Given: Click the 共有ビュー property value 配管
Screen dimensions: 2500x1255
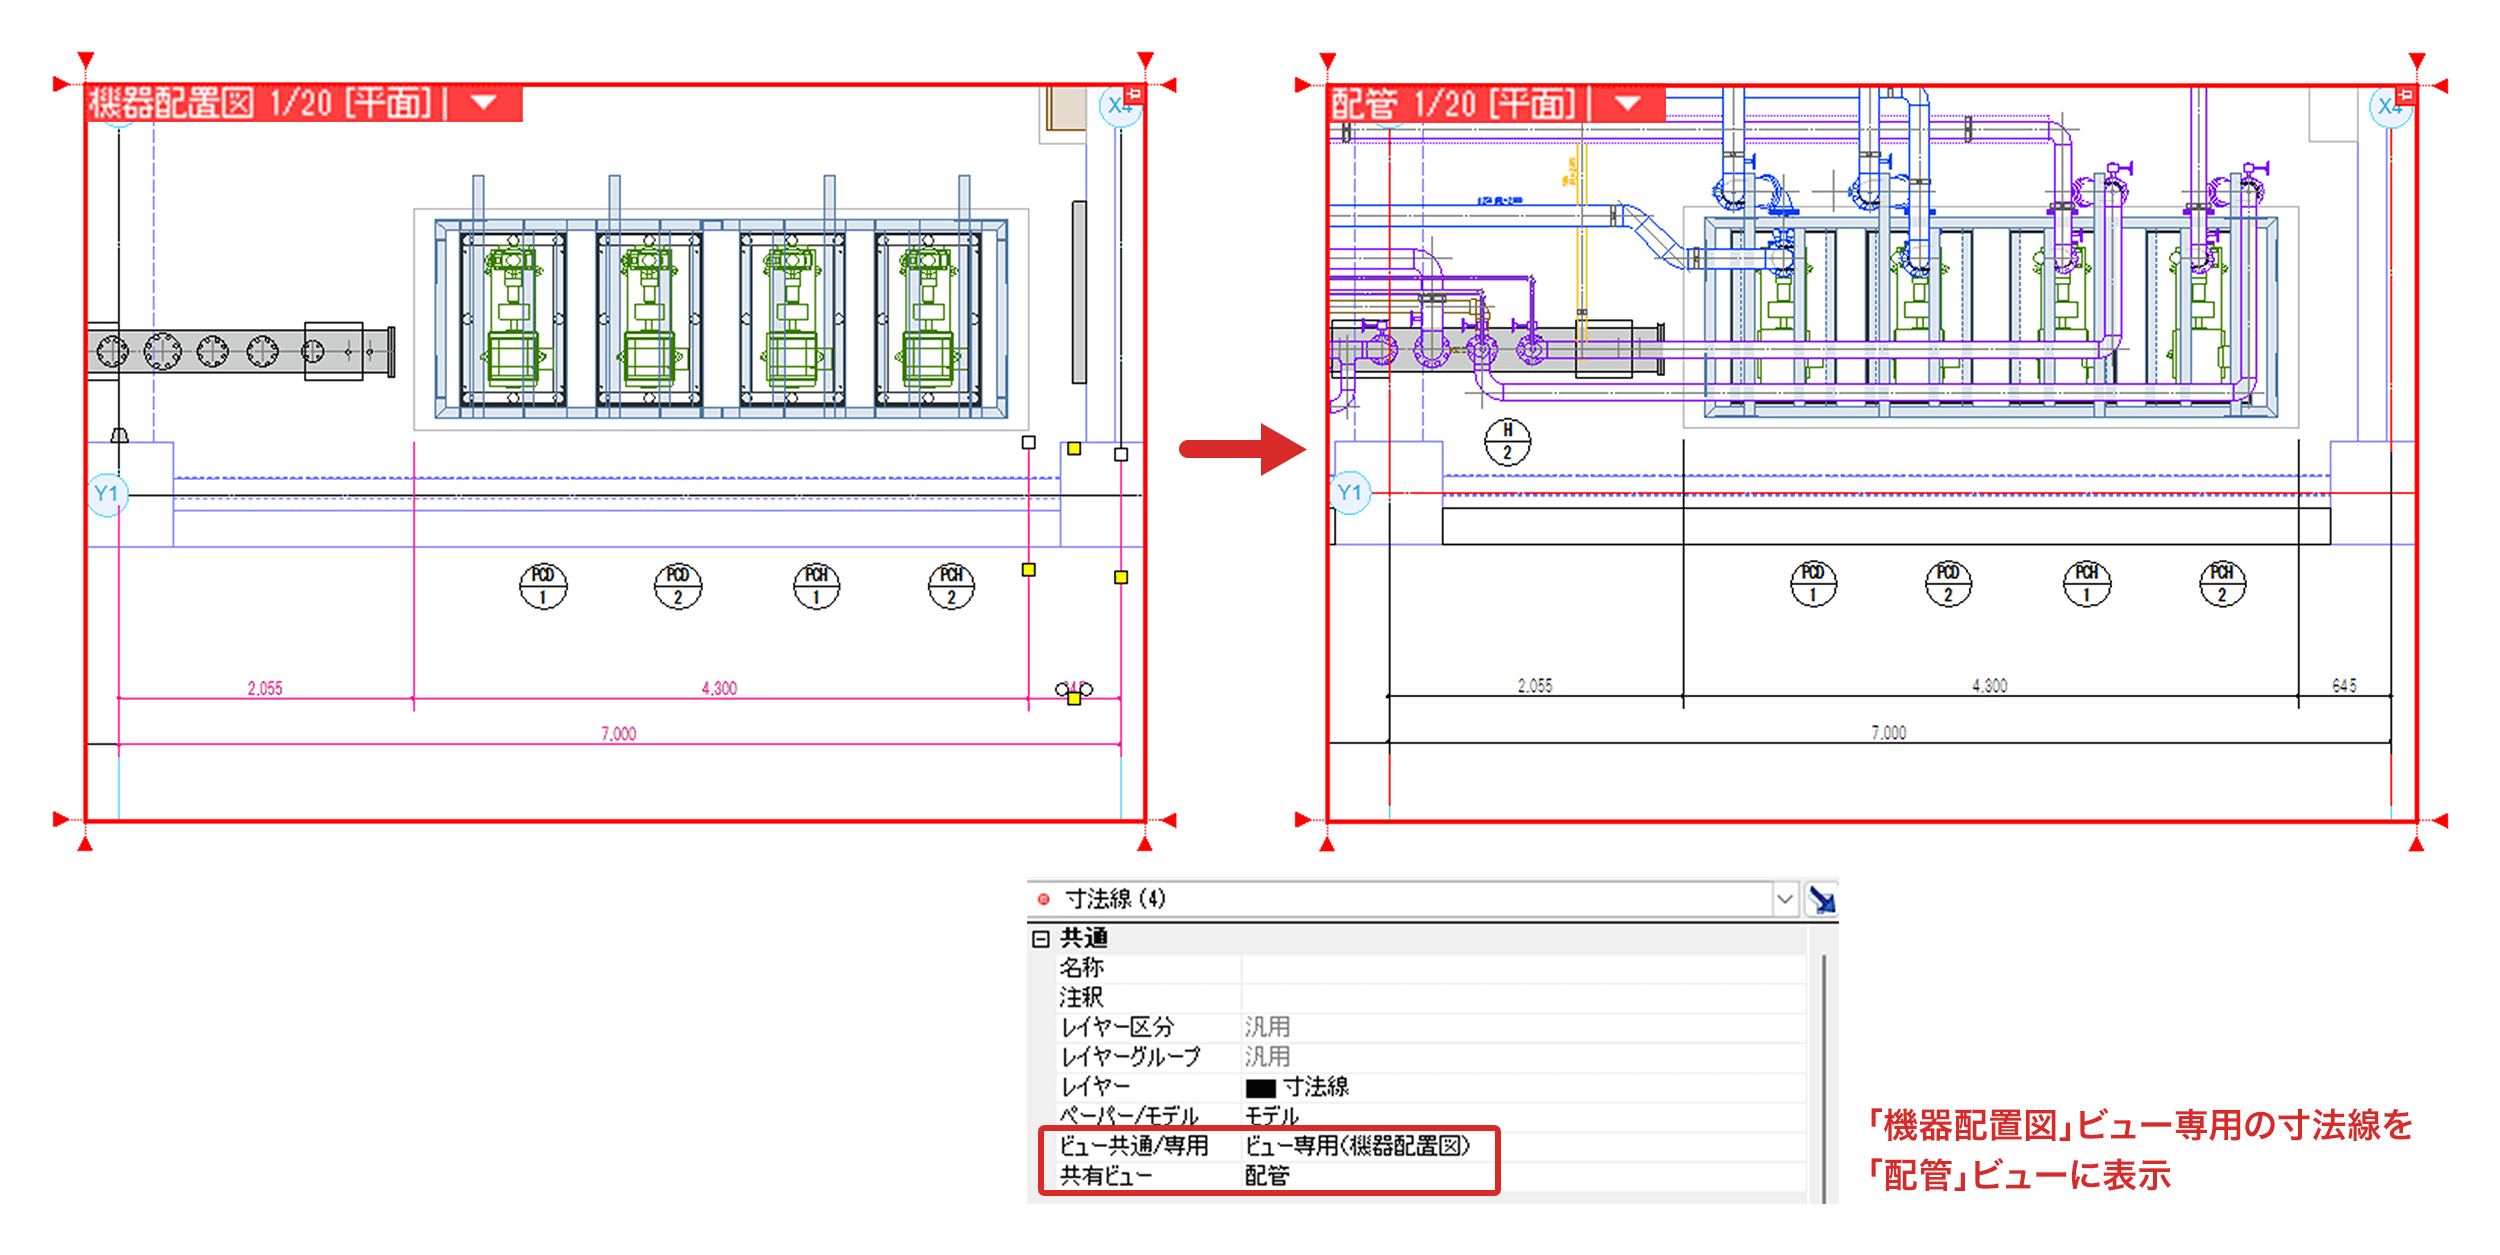Looking at the screenshot, I should (1267, 1176).
